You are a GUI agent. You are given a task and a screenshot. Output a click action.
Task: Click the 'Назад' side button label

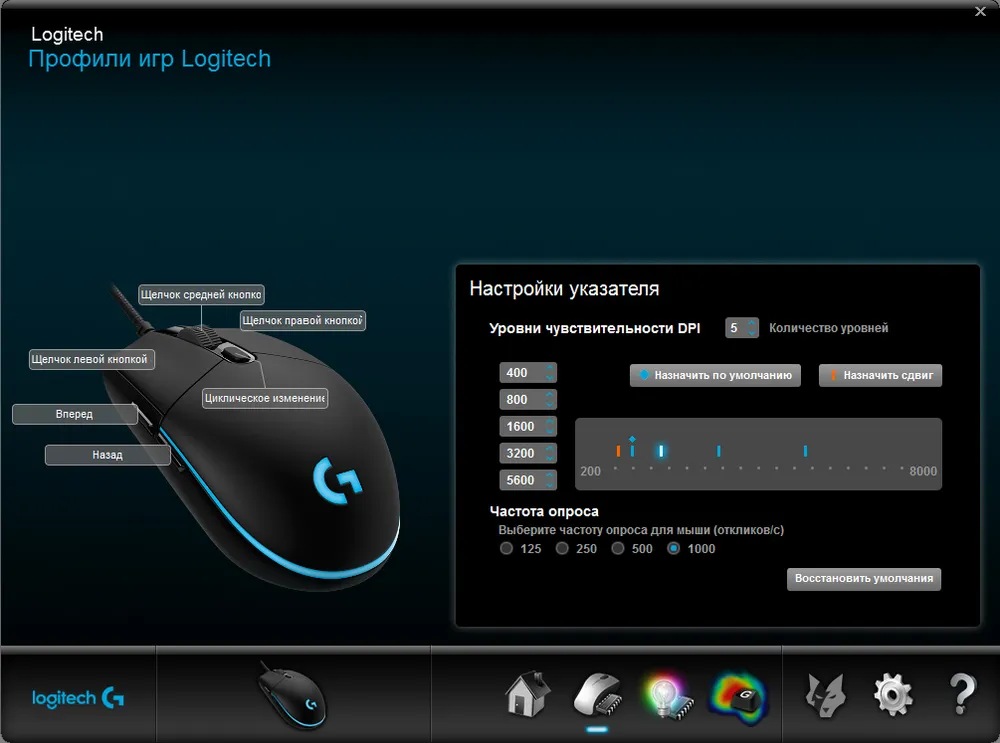pos(107,455)
